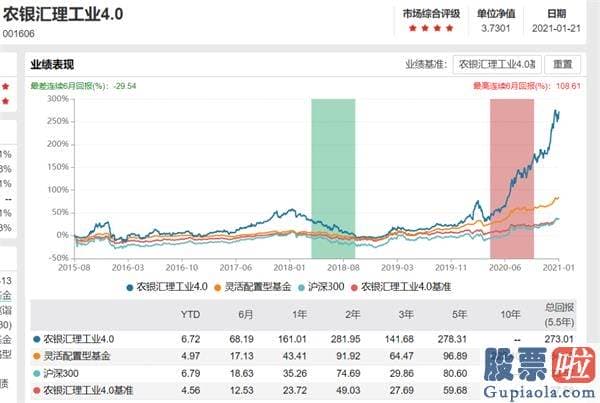
Task: Click 沪深300 1-year value 35.26
Action: [x=295, y=373]
